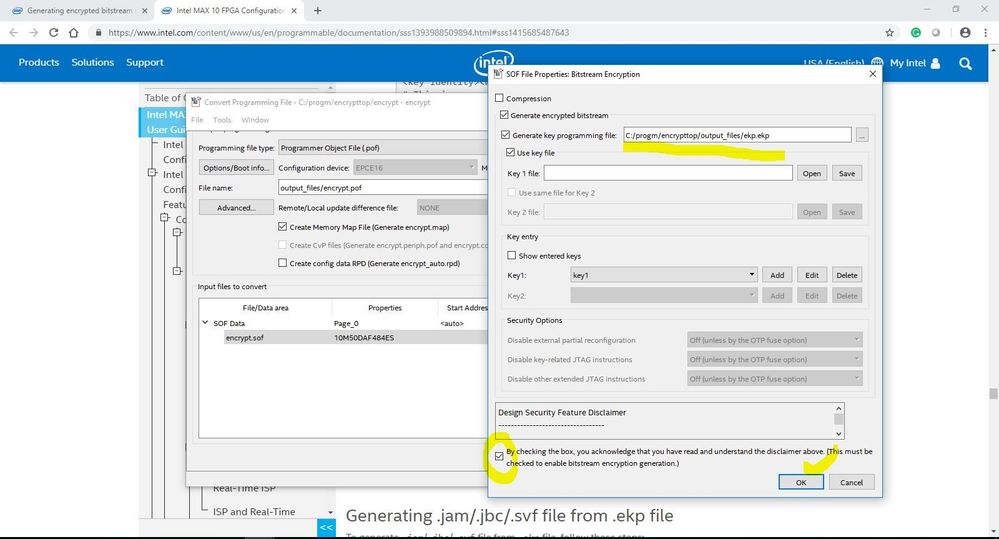999x539 pixels.
Task: Toggle the Compression checkbox
Action: click(x=500, y=98)
